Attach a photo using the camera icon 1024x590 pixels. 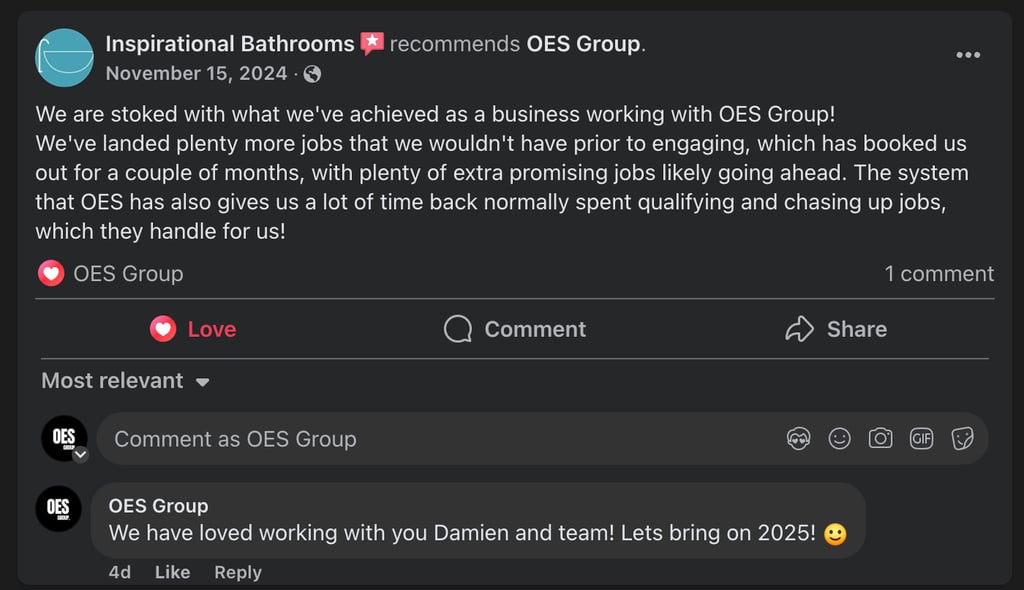[x=880, y=439]
